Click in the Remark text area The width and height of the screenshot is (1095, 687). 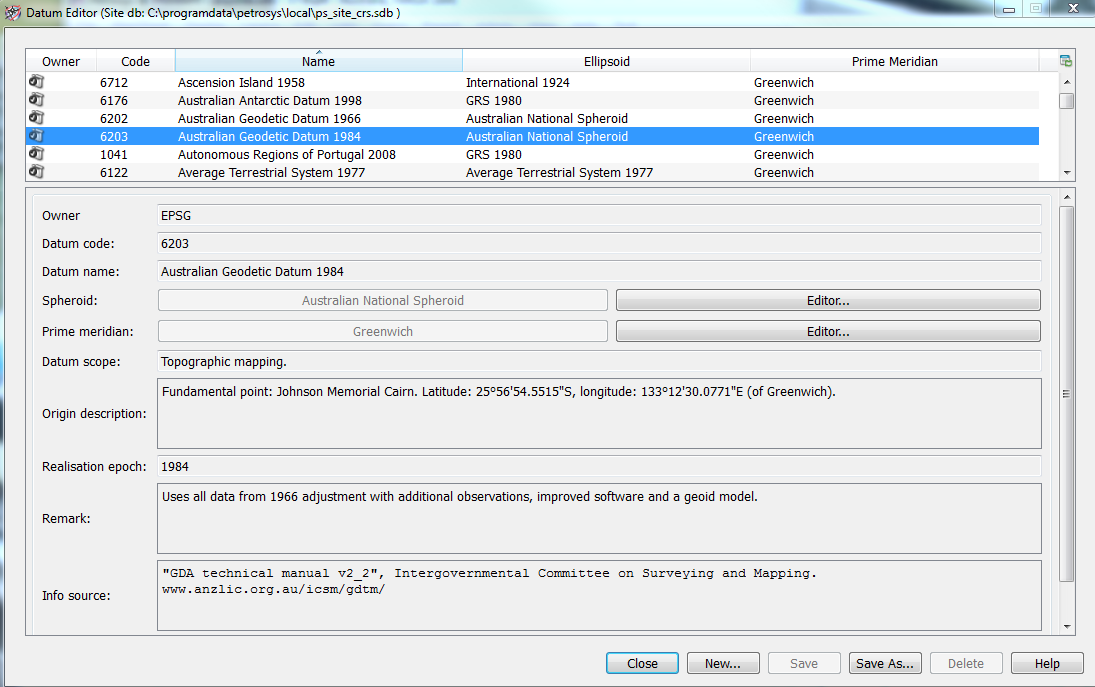(599, 518)
